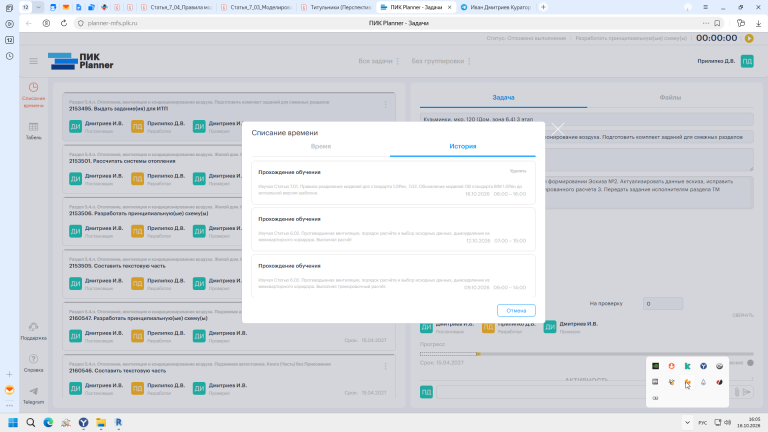Open Microsoft Edge from the taskbar
Viewport: 768px width, 432px height.
tap(48, 422)
